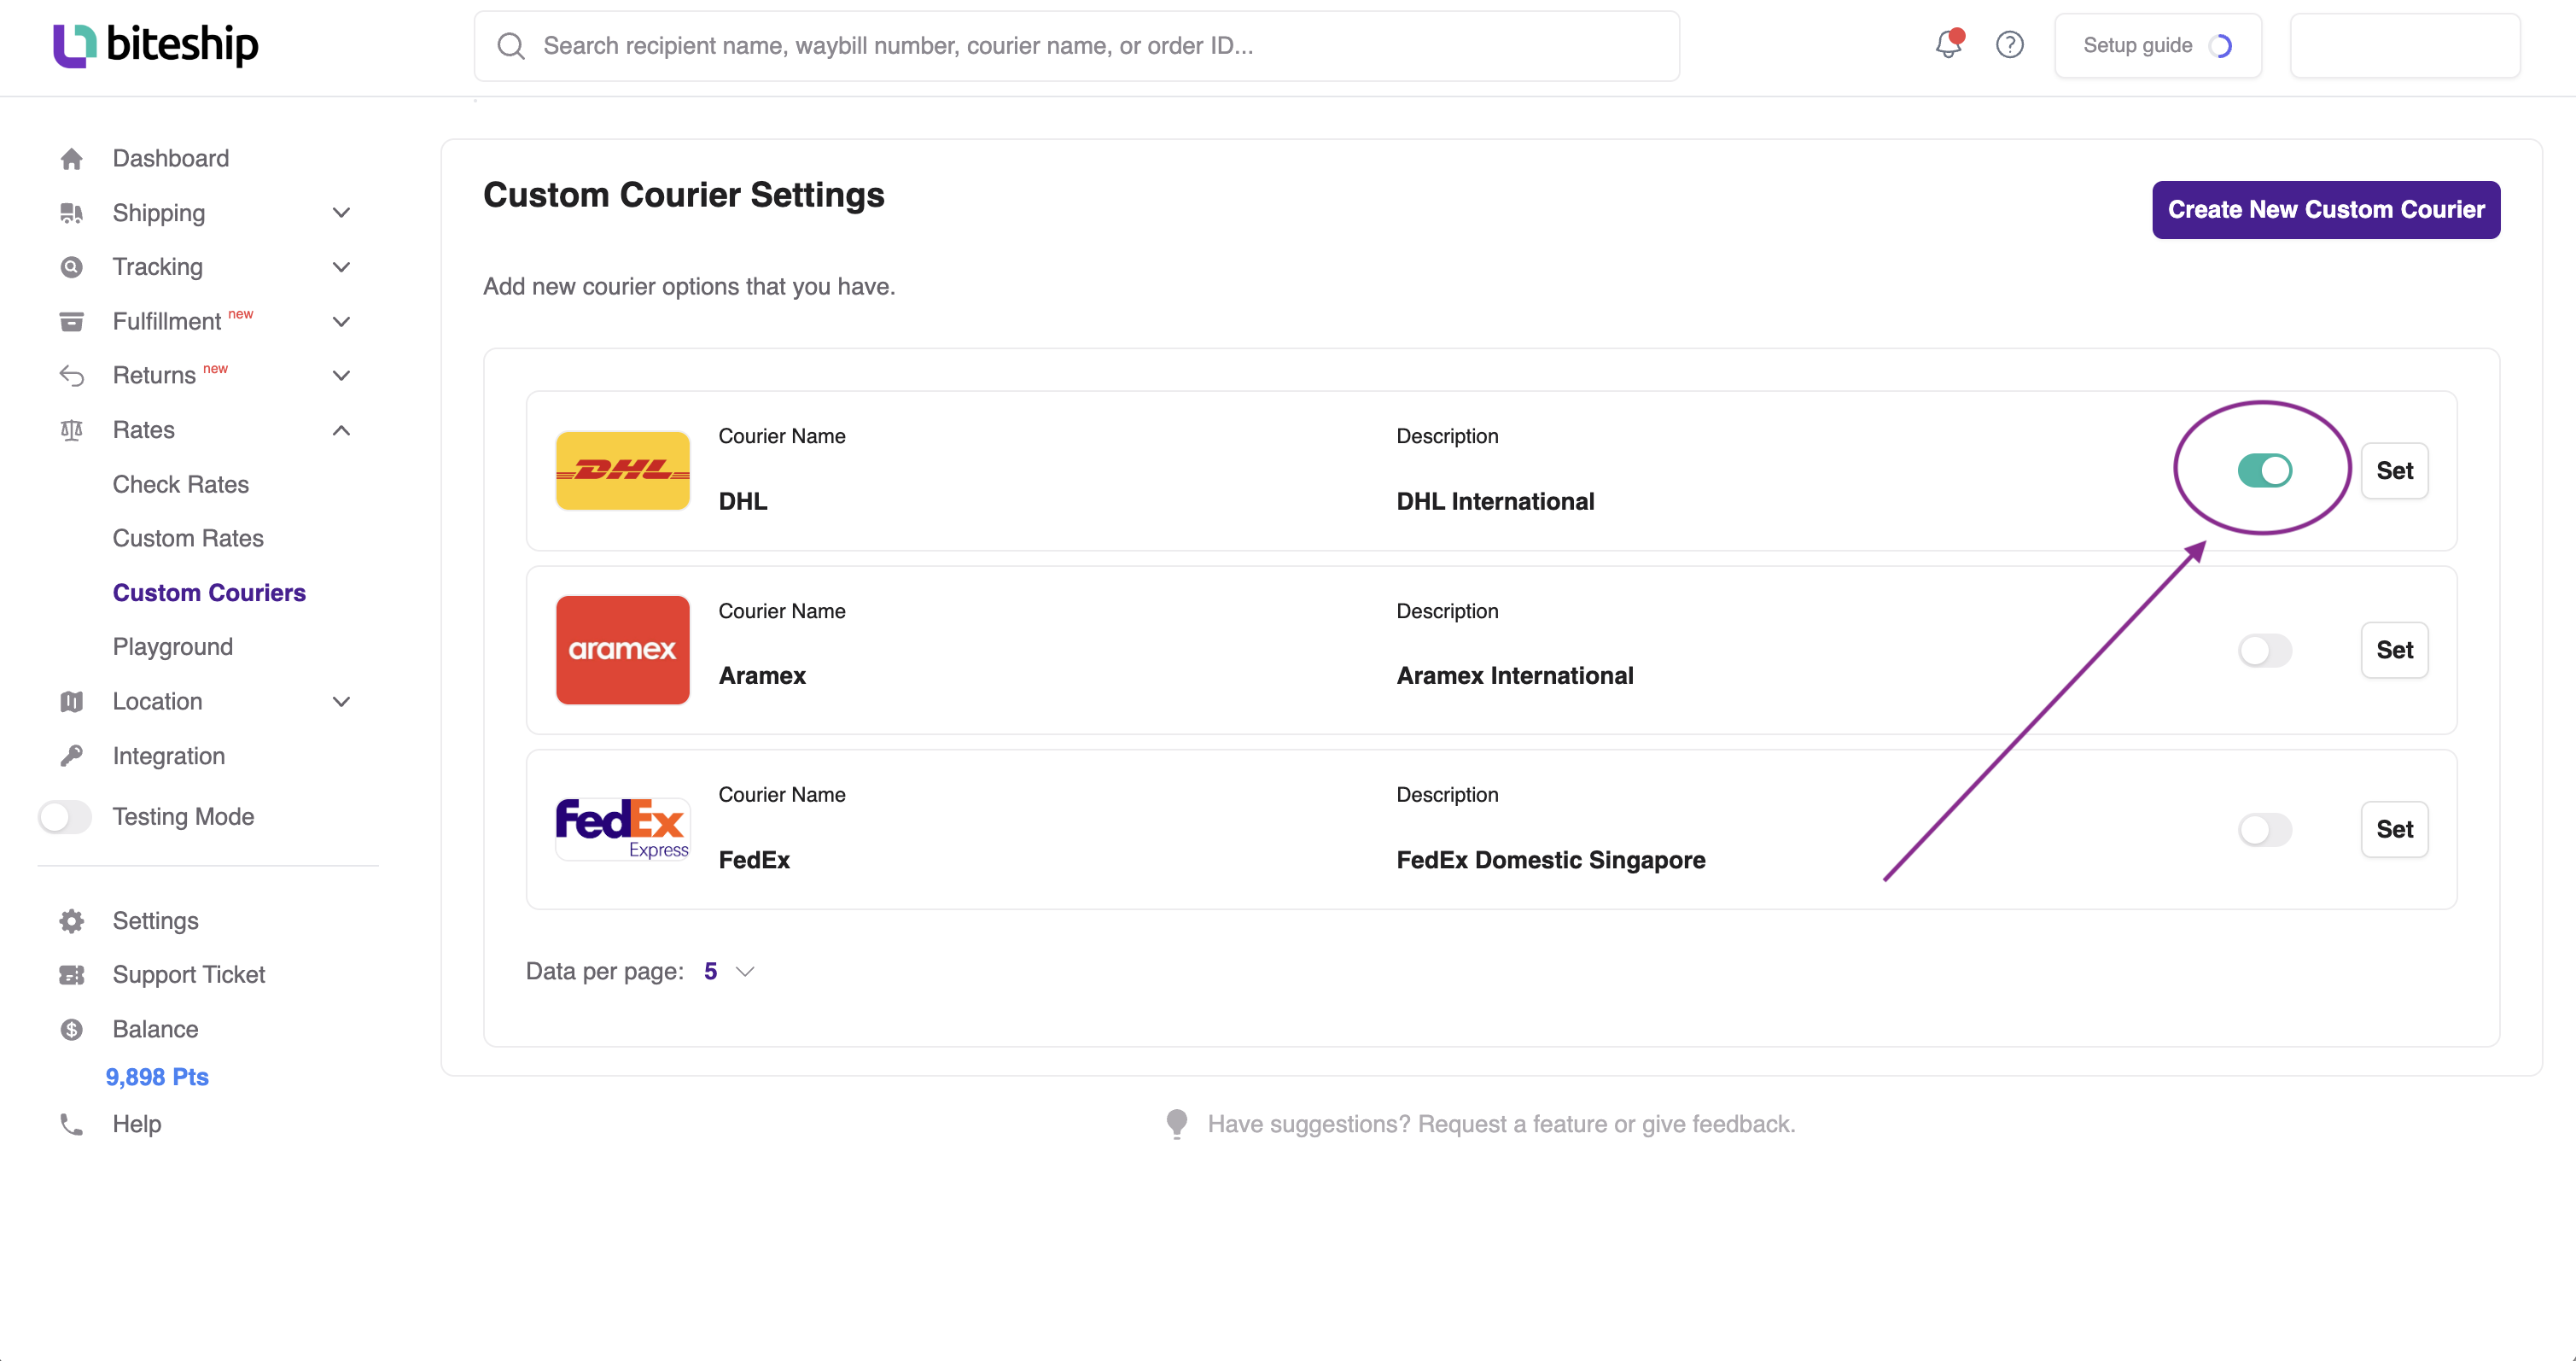Click the FedEx Domestic Singapore text
The width and height of the screenshot is (2576, 1361).
pos(1550,861)
